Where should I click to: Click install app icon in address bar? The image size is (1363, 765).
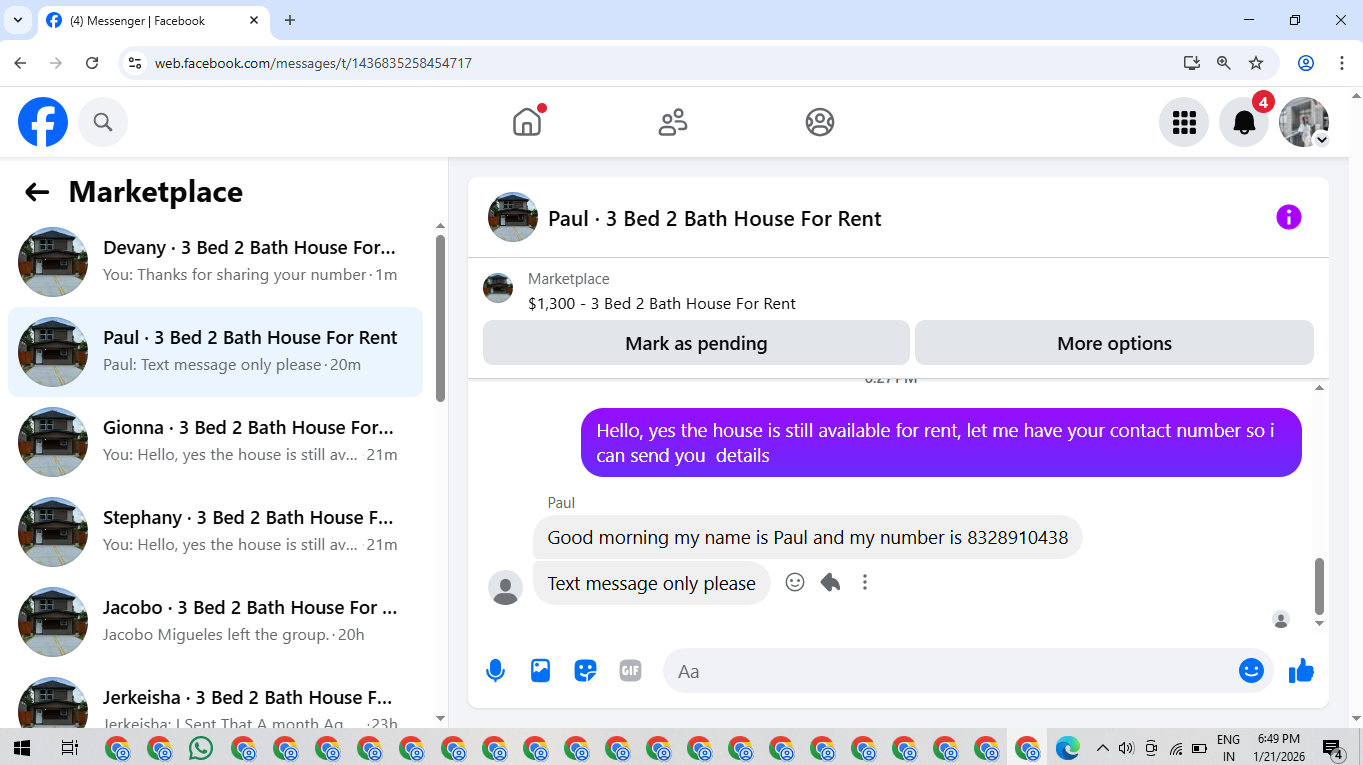(1191, 63)
